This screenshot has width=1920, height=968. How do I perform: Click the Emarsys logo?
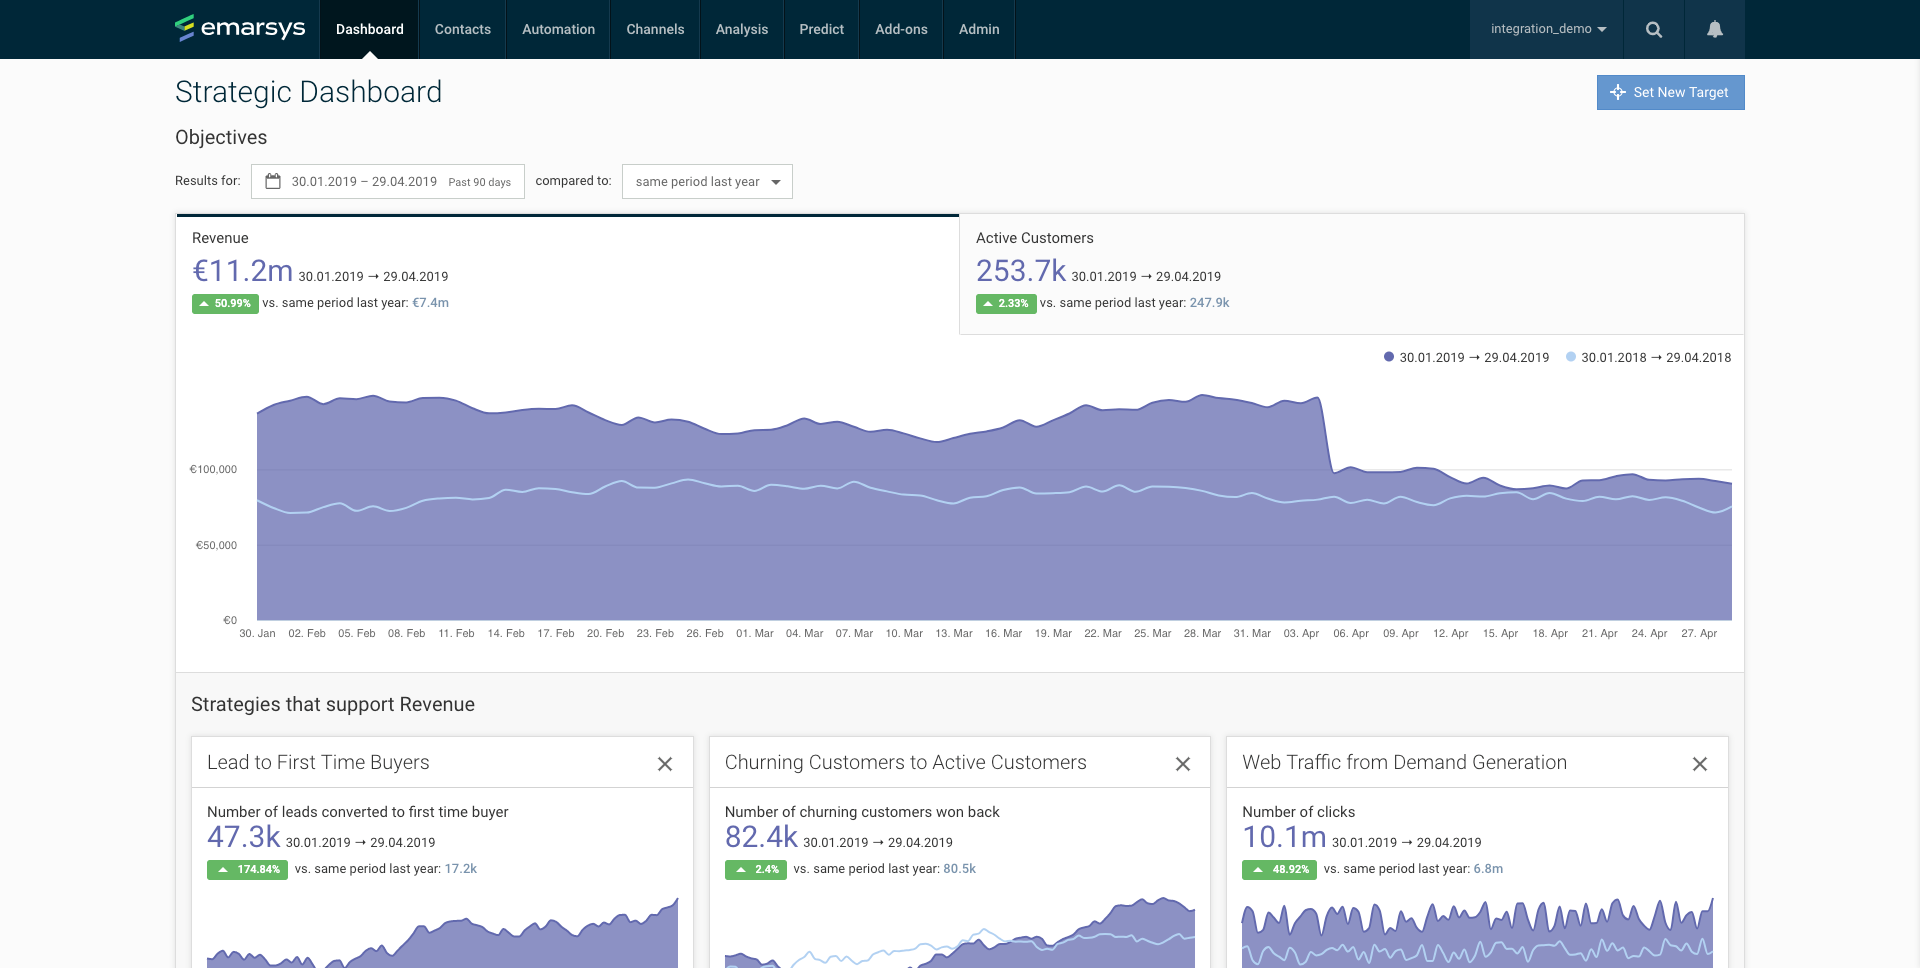(x=240, y=28)
